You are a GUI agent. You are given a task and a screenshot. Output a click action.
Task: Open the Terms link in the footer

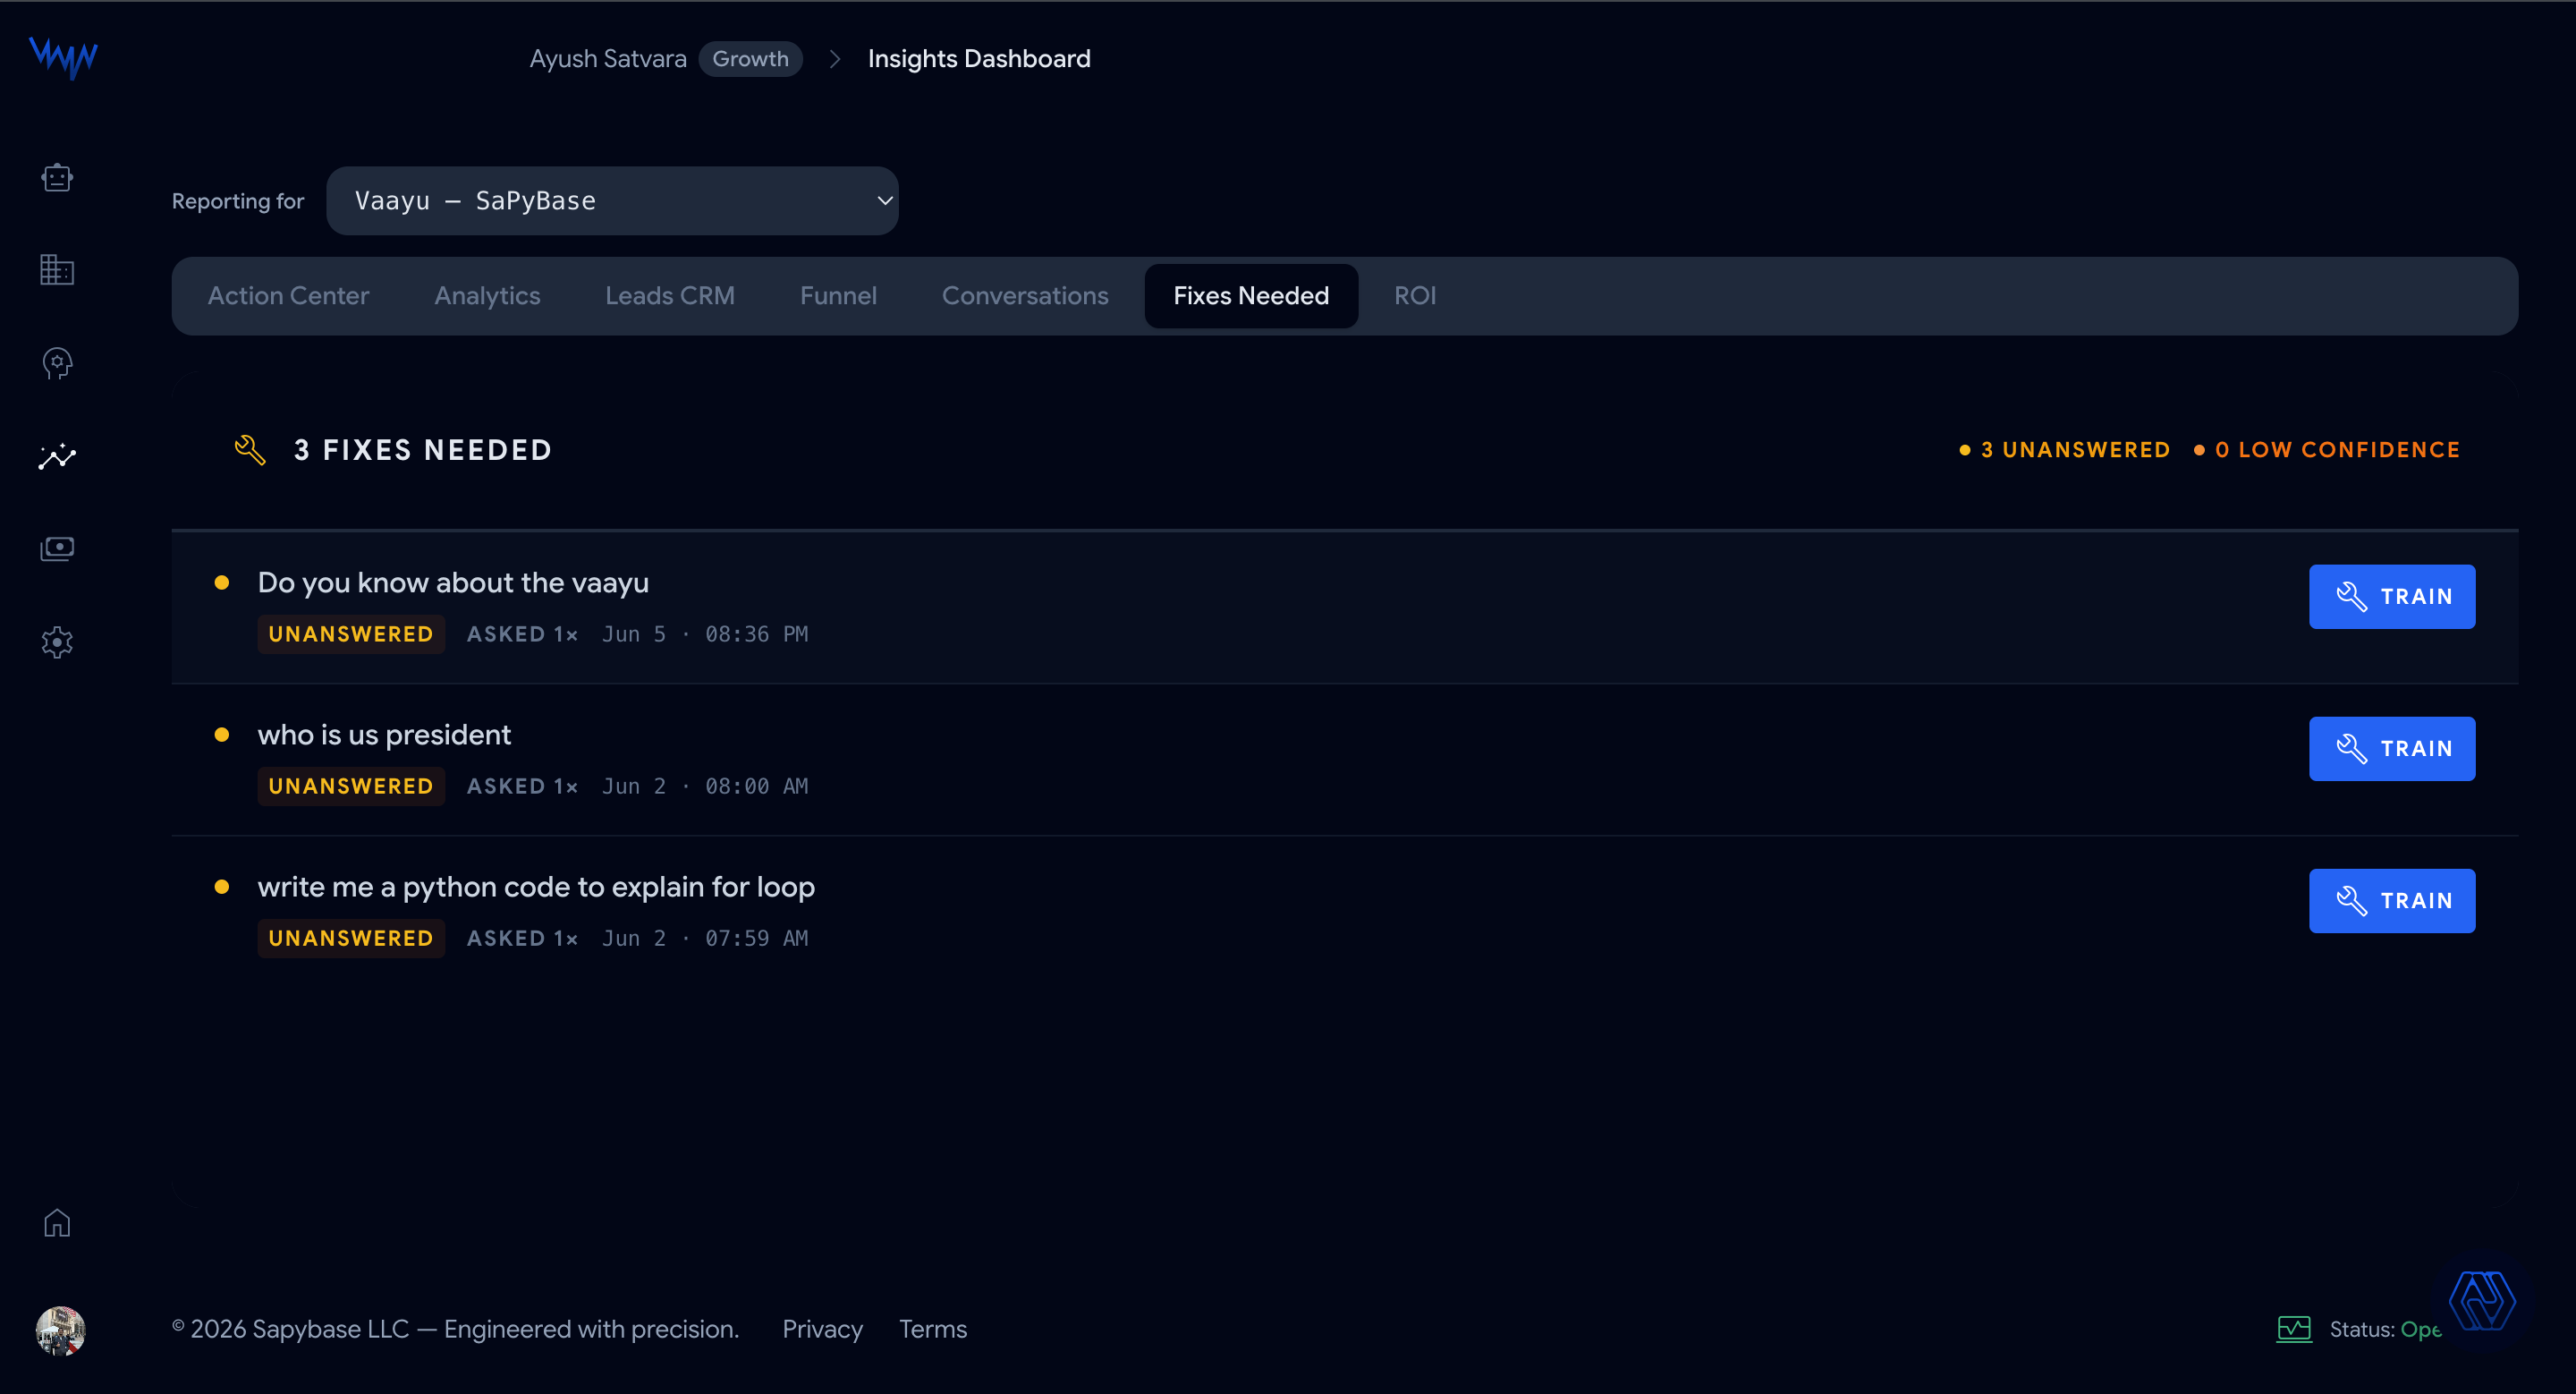933,1329
